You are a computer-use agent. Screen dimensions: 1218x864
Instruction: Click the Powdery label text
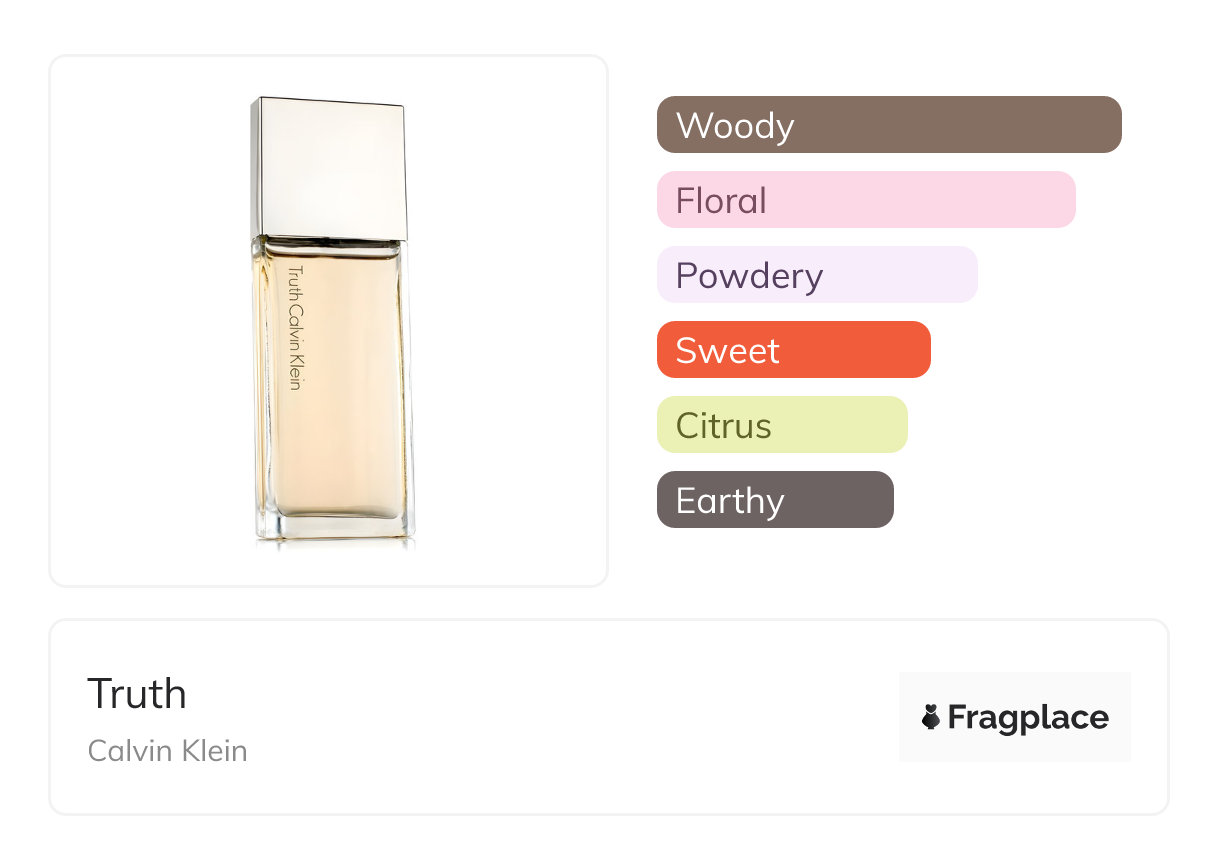750,276
